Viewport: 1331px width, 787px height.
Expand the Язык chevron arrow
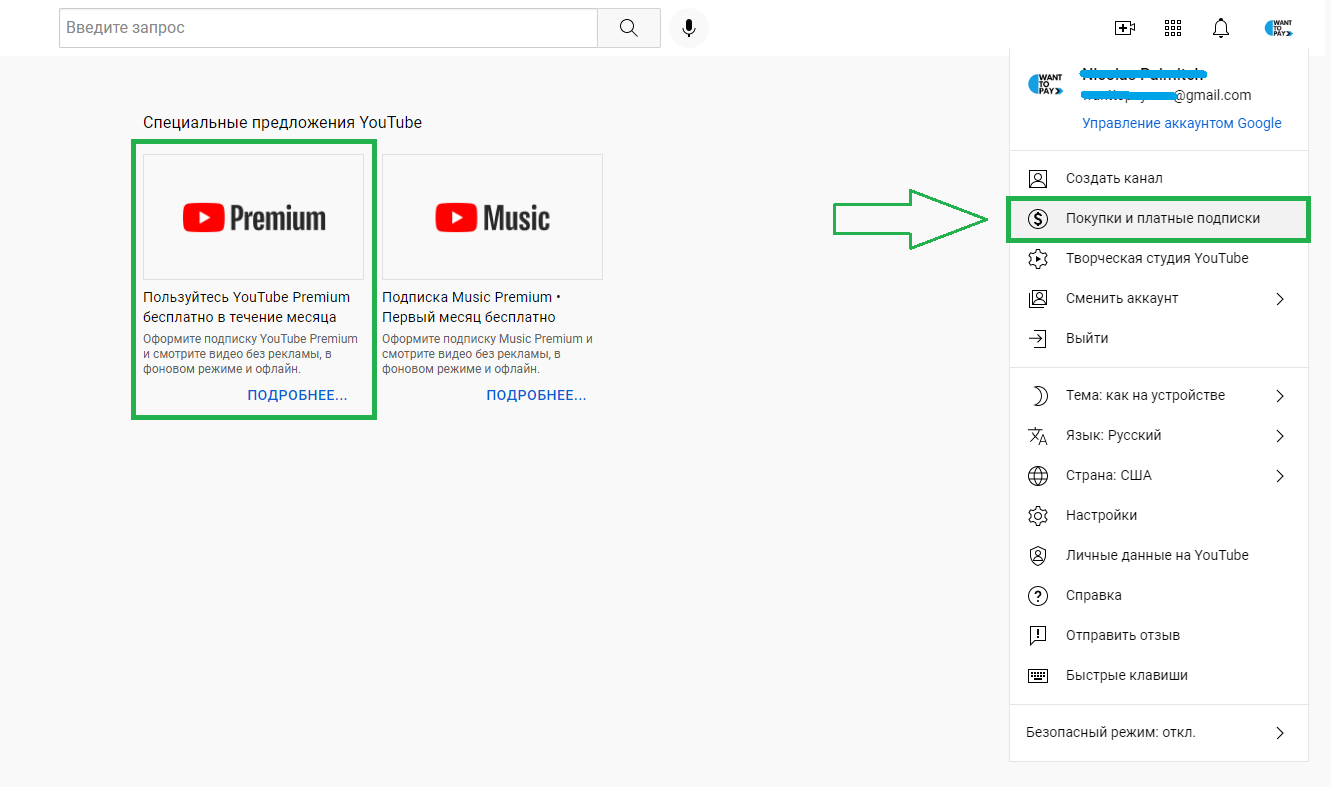tap(1280, 435)
